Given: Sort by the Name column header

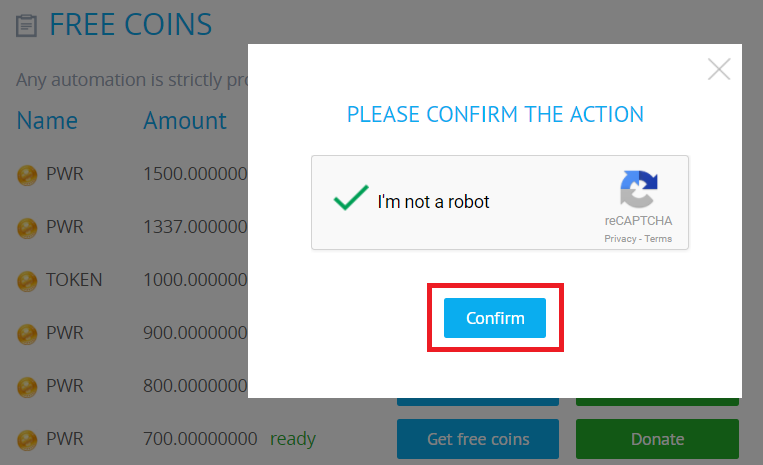Looking at the screenshot, I should click(47, 121).
